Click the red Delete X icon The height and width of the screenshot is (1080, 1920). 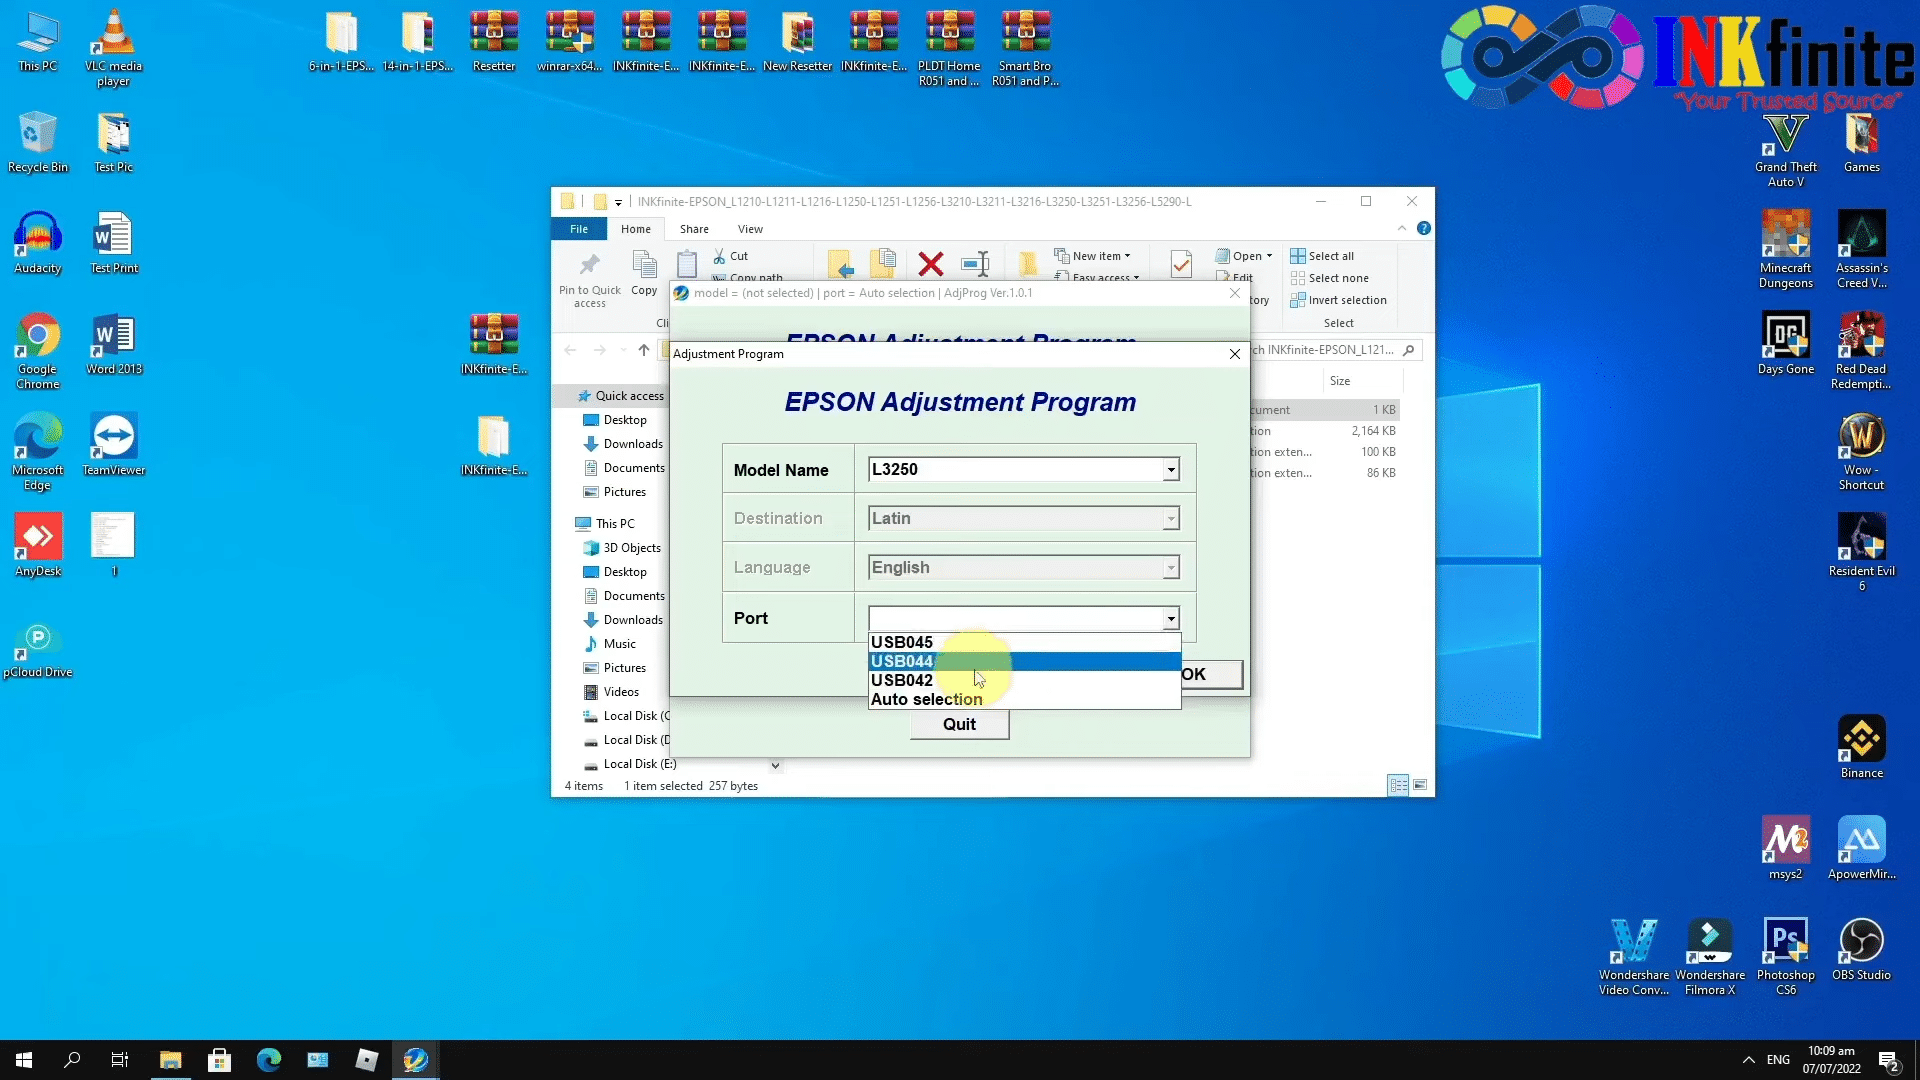[931, 264]
